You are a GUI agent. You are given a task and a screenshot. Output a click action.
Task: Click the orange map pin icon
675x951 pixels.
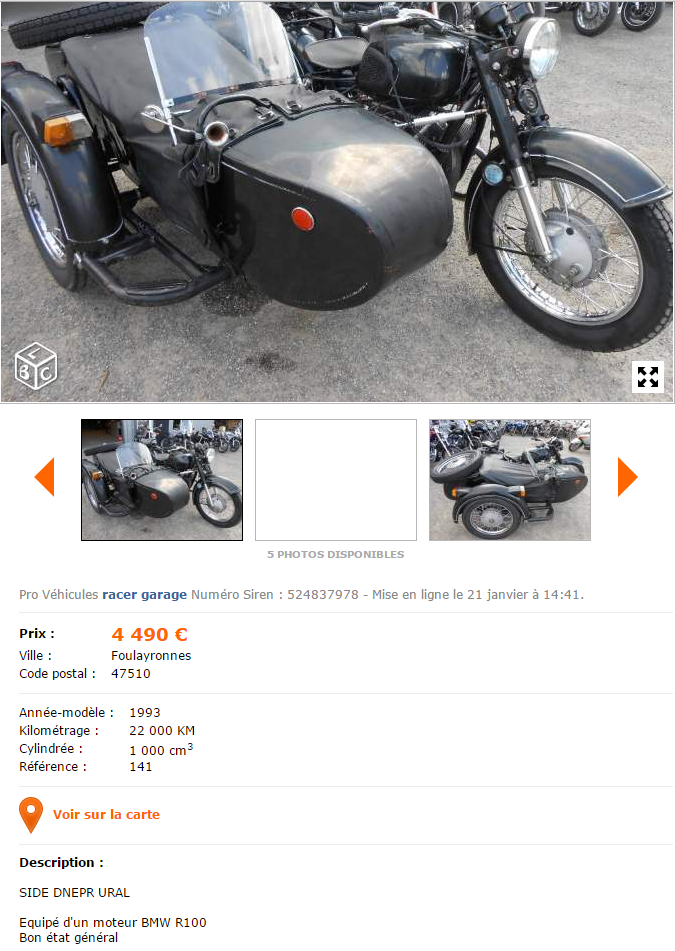[31, 815]
